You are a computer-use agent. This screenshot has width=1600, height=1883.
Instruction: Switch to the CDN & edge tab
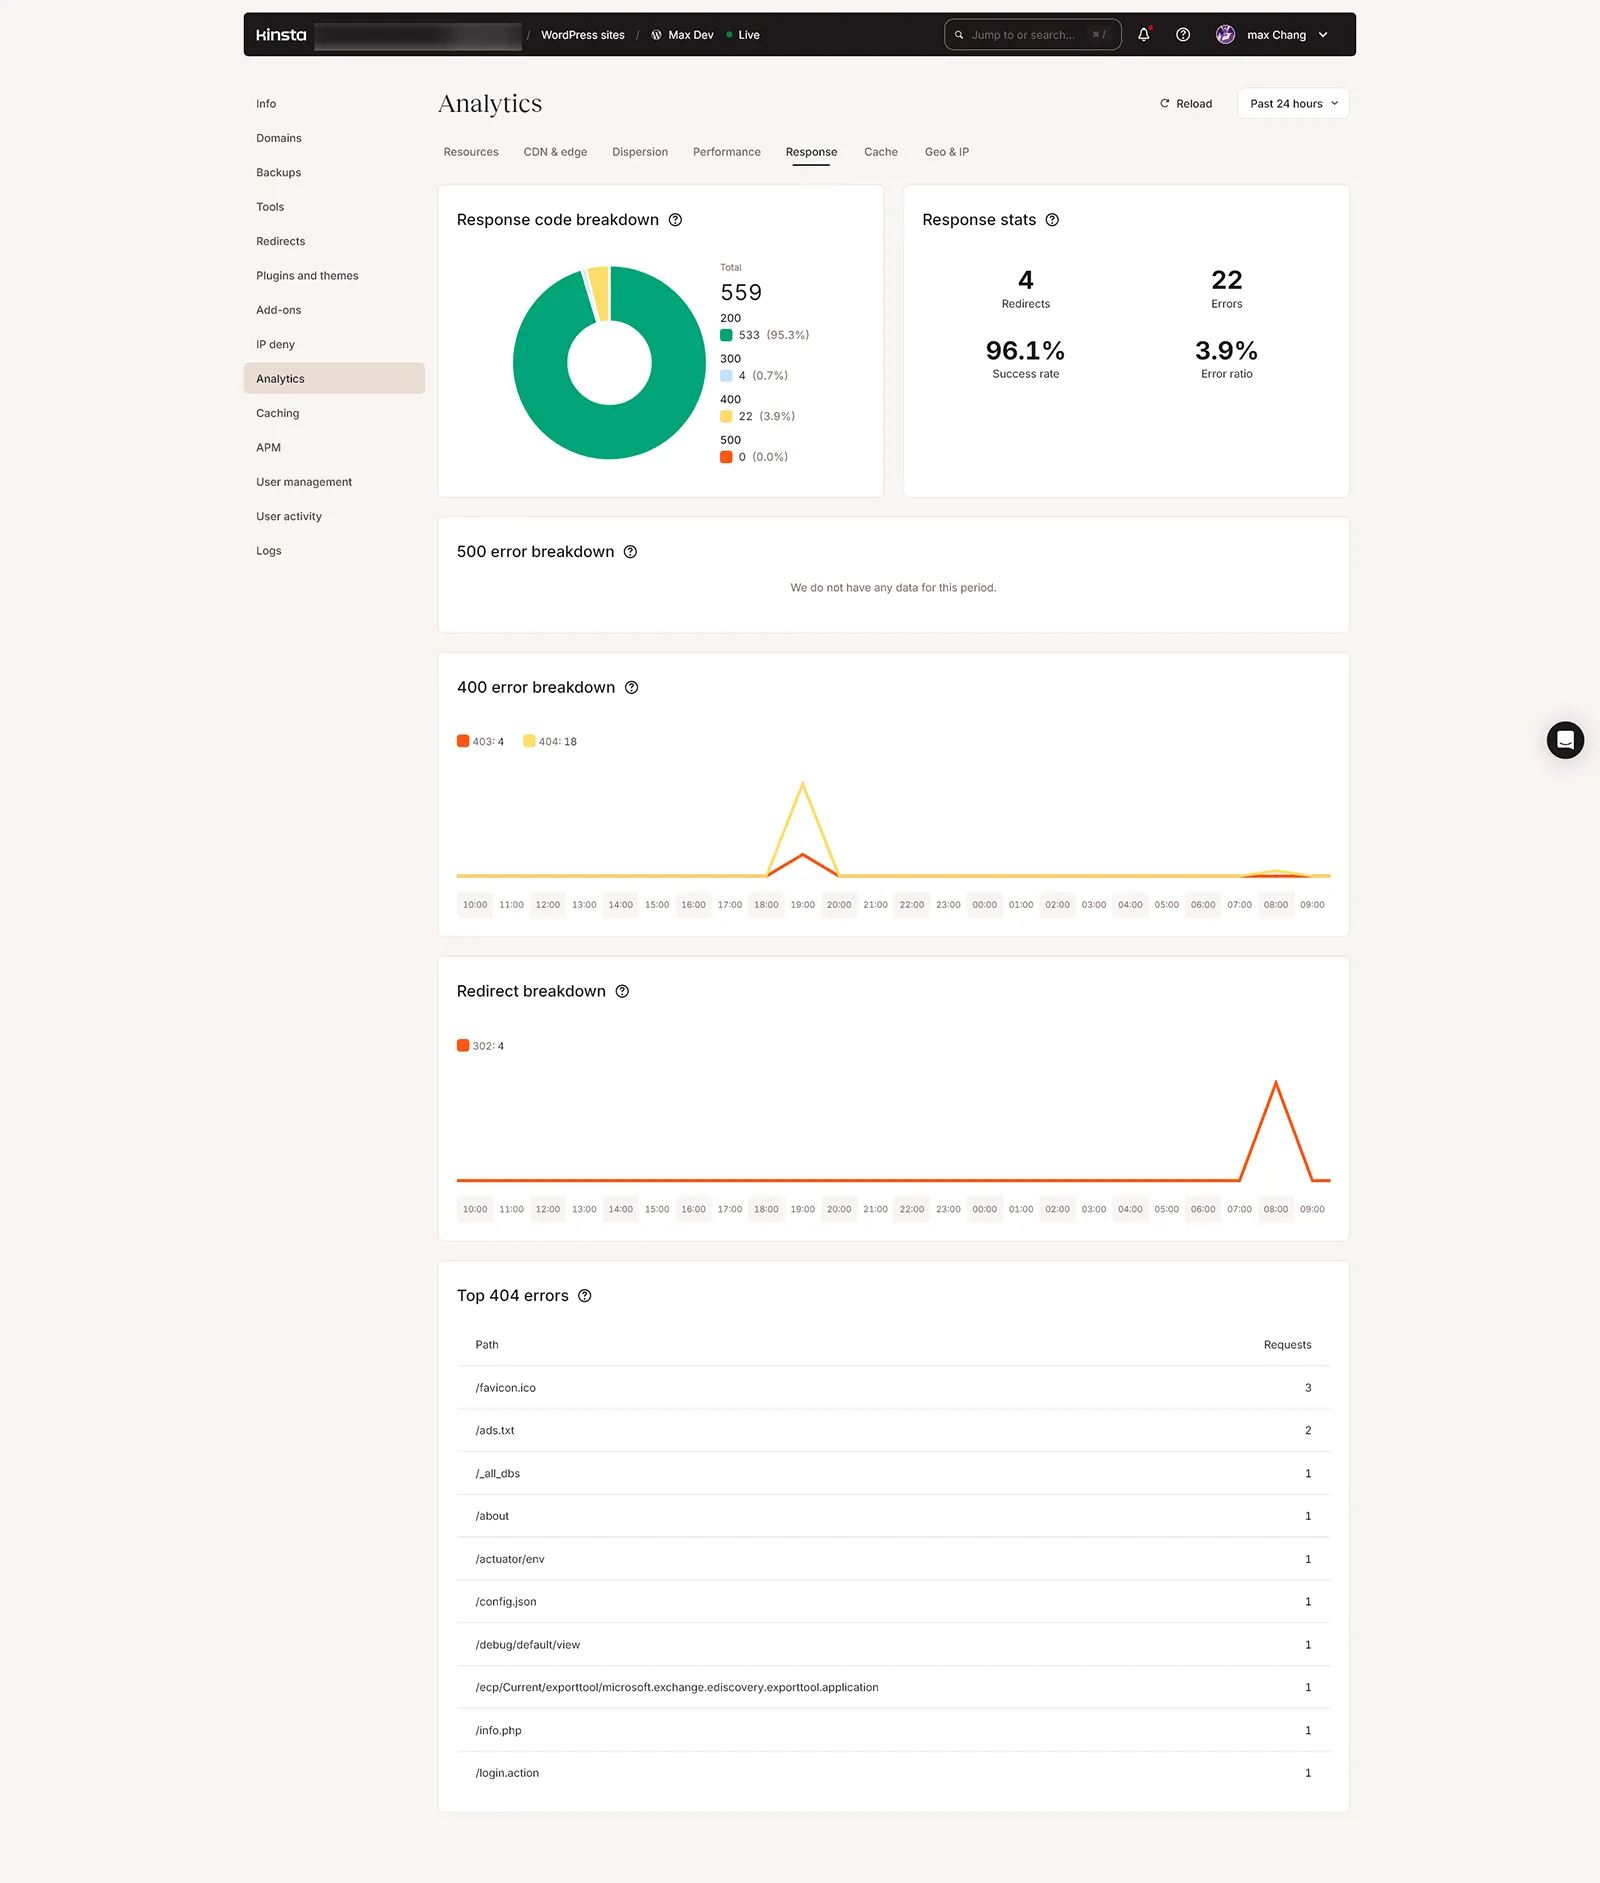click(555, 152)
